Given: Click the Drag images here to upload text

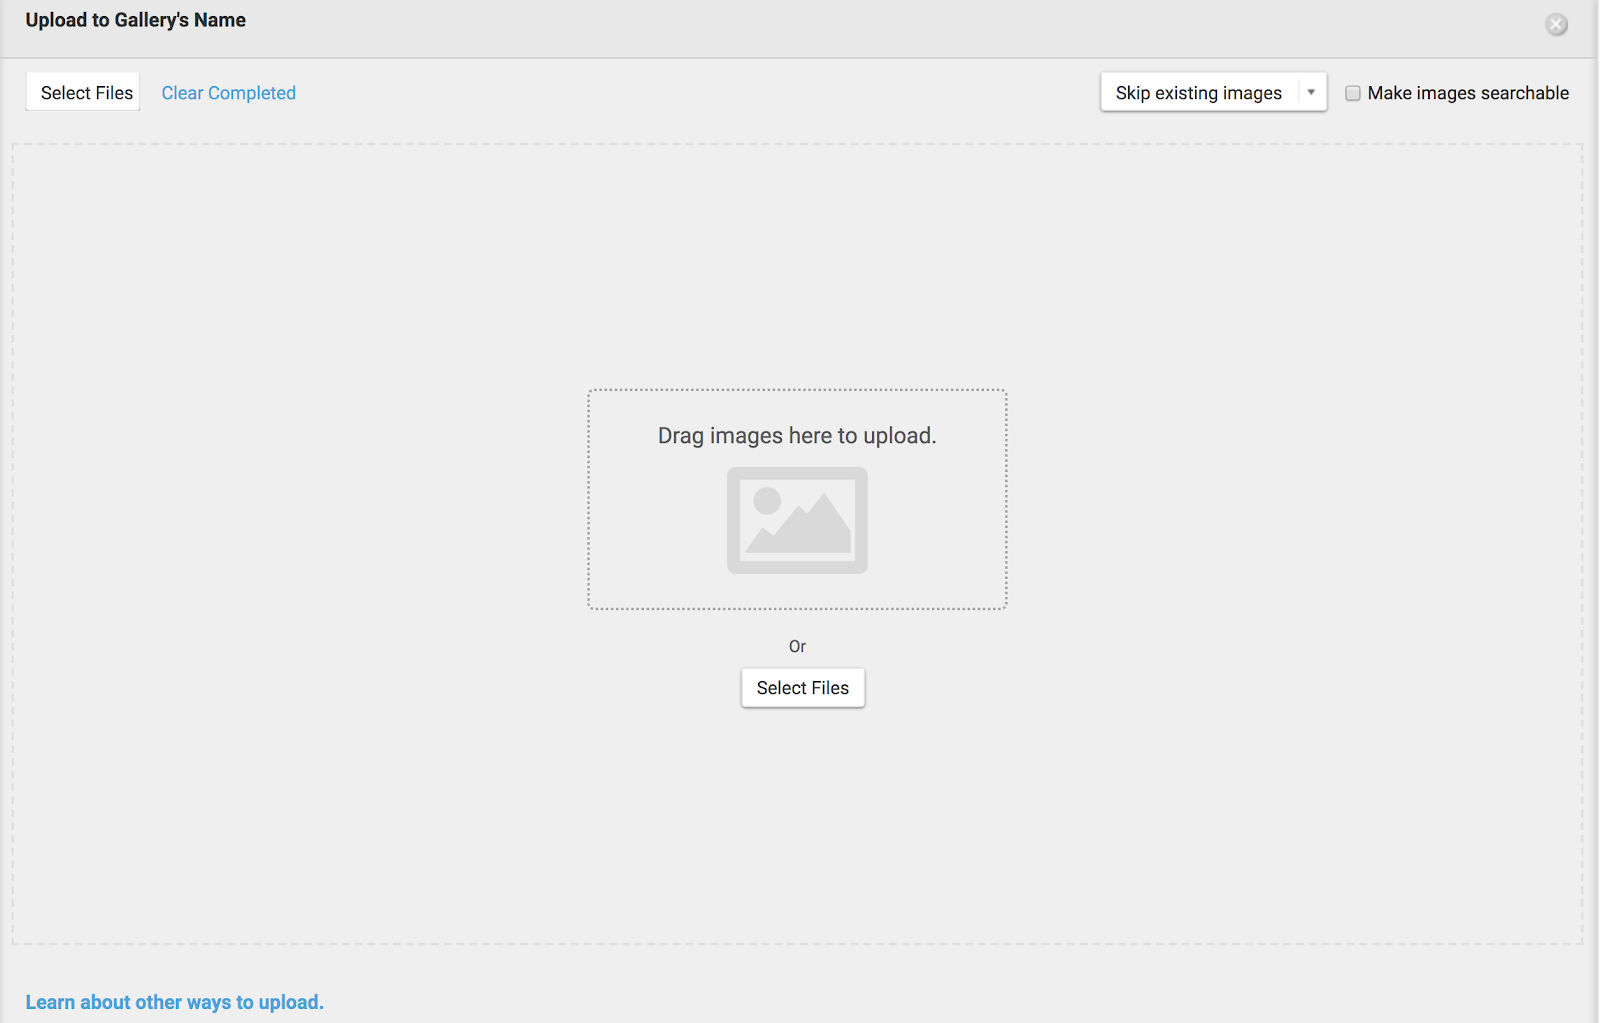Looking at the screenshot, I should (797, 436).
